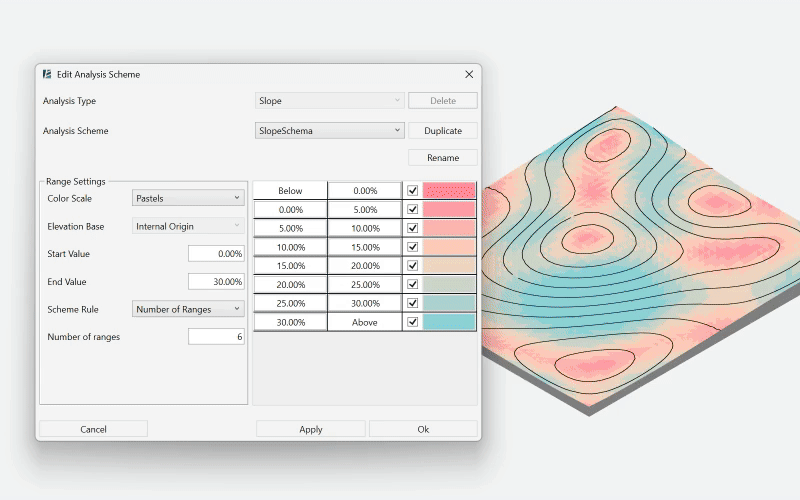Pick the color swatch for Below range
800x500 pixels.
(450, 190)
